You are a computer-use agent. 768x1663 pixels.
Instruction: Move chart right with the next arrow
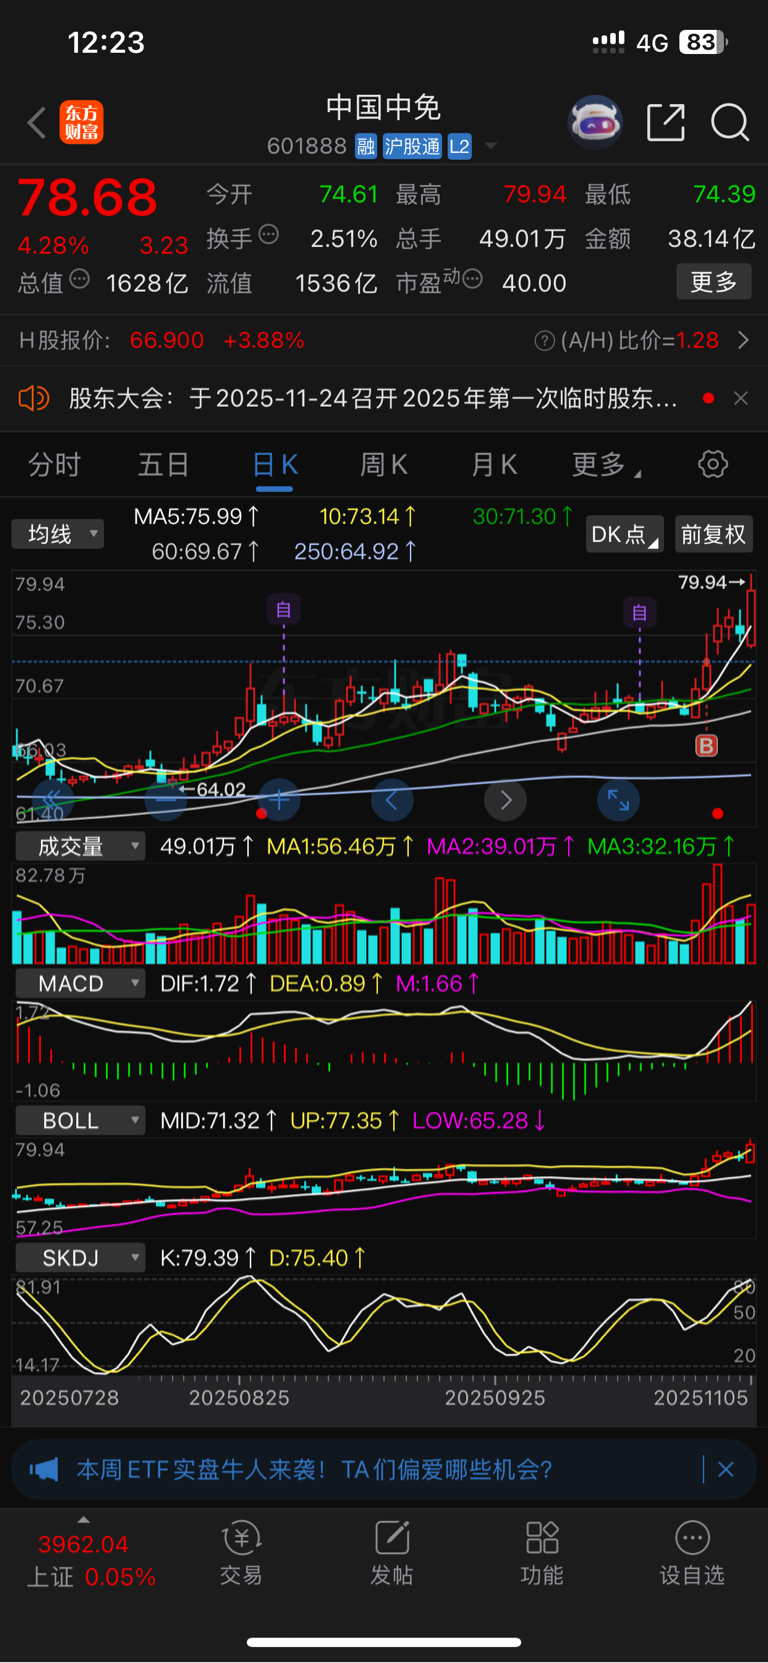pyautogui.click(x=505, y=800)
